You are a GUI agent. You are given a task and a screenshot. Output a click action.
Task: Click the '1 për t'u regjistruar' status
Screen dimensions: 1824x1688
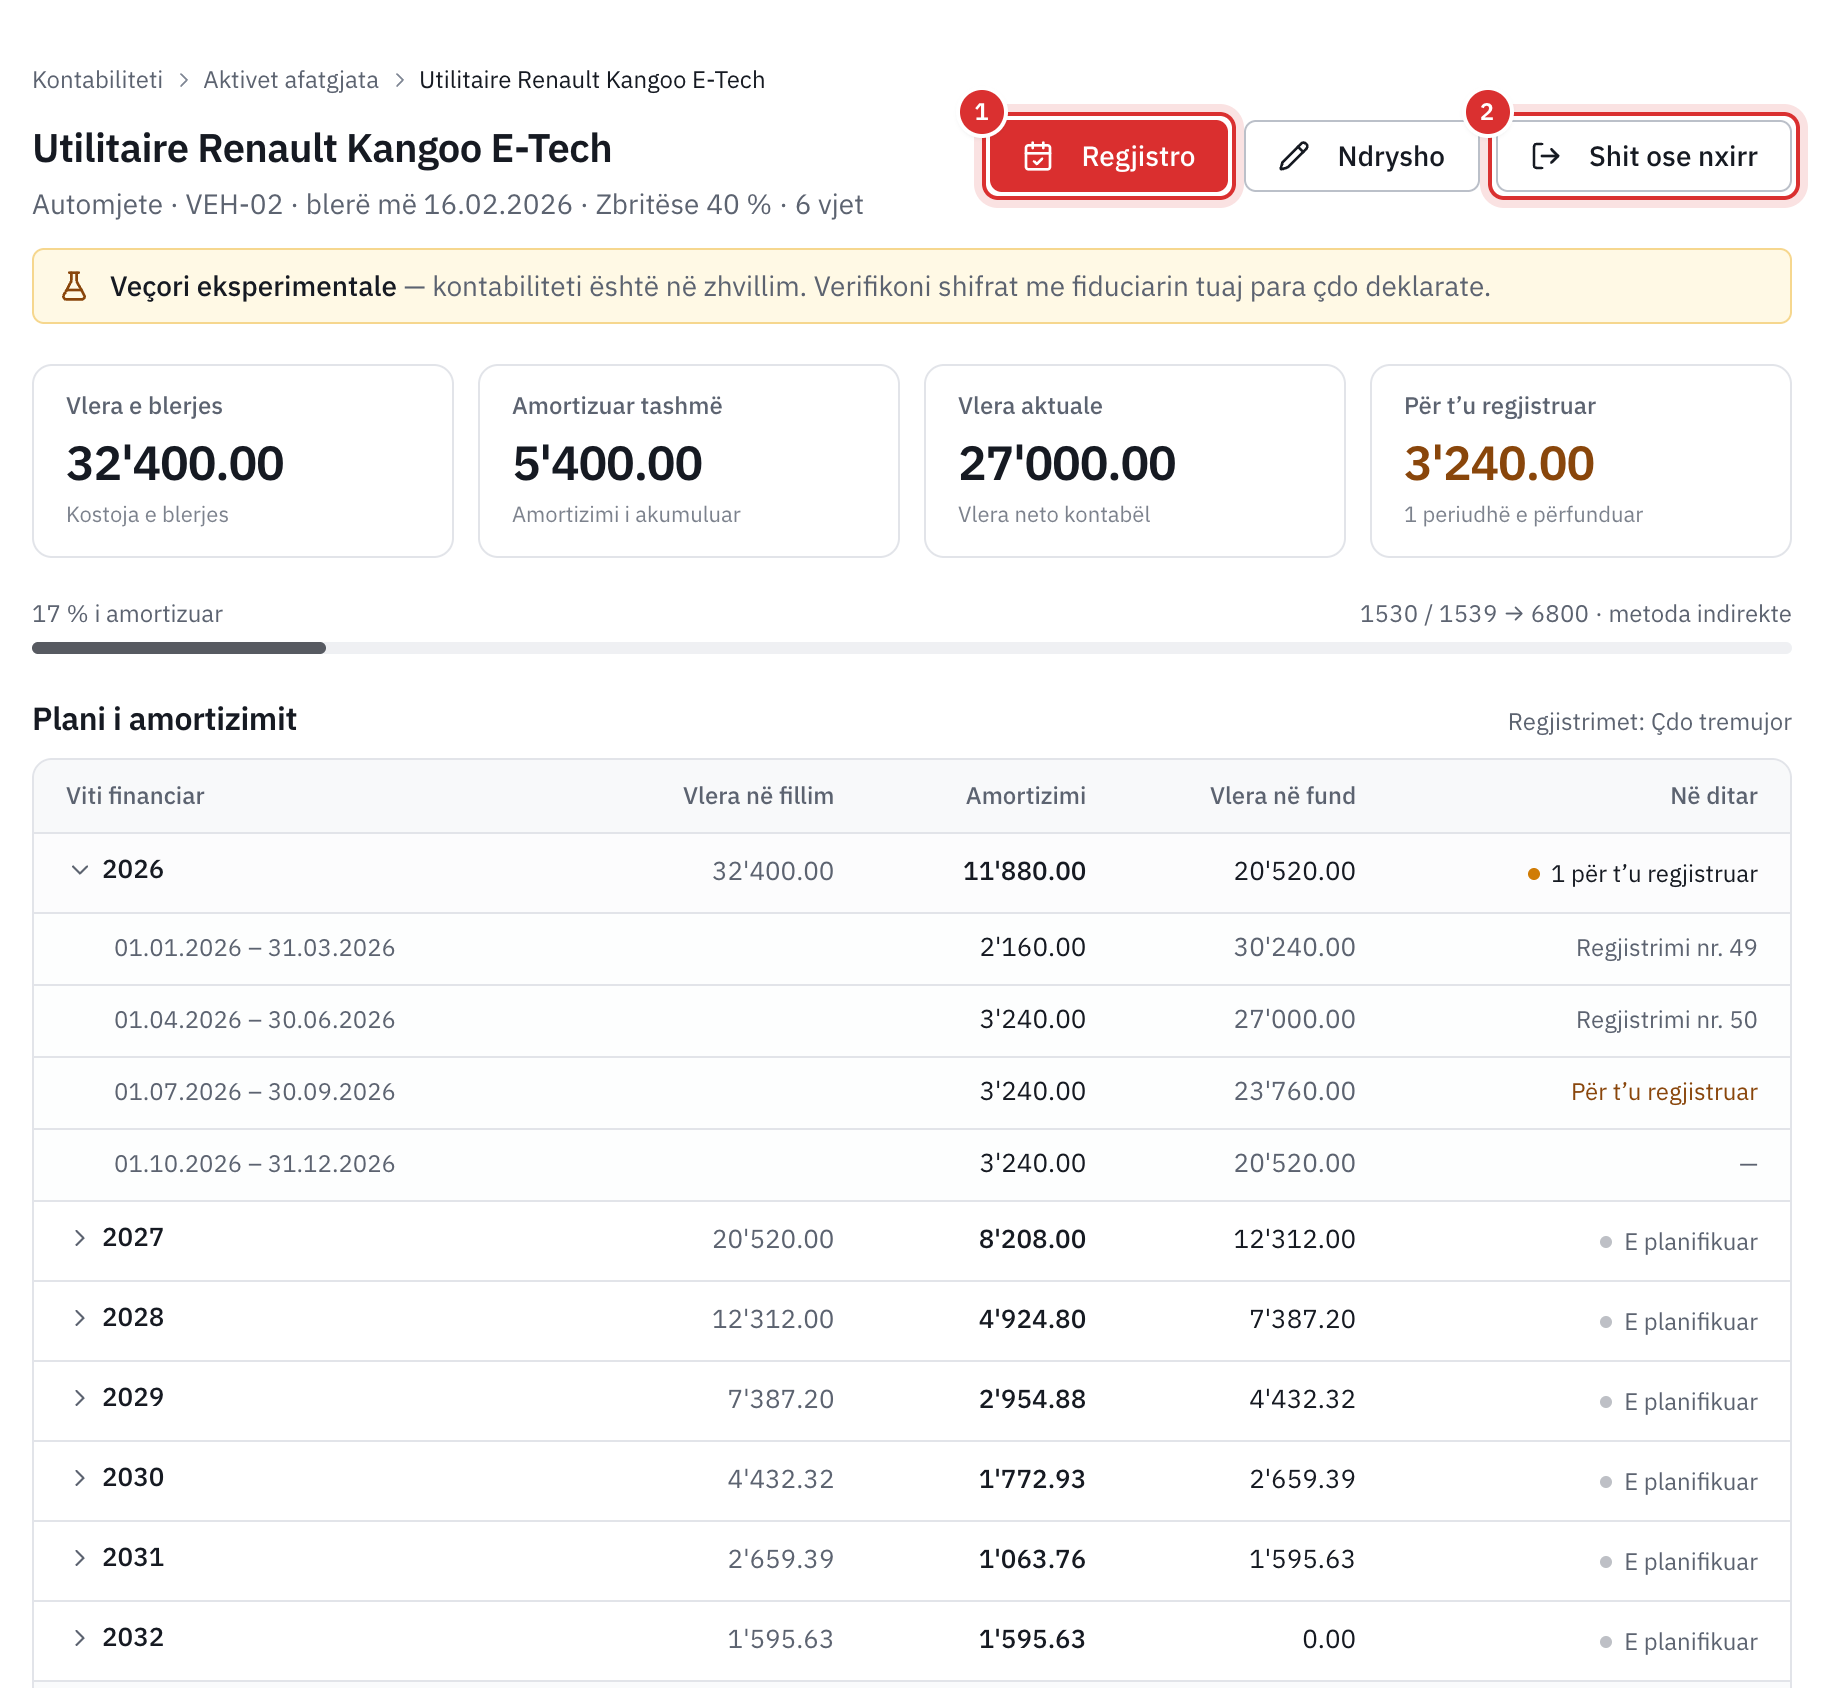point(1642,874)
